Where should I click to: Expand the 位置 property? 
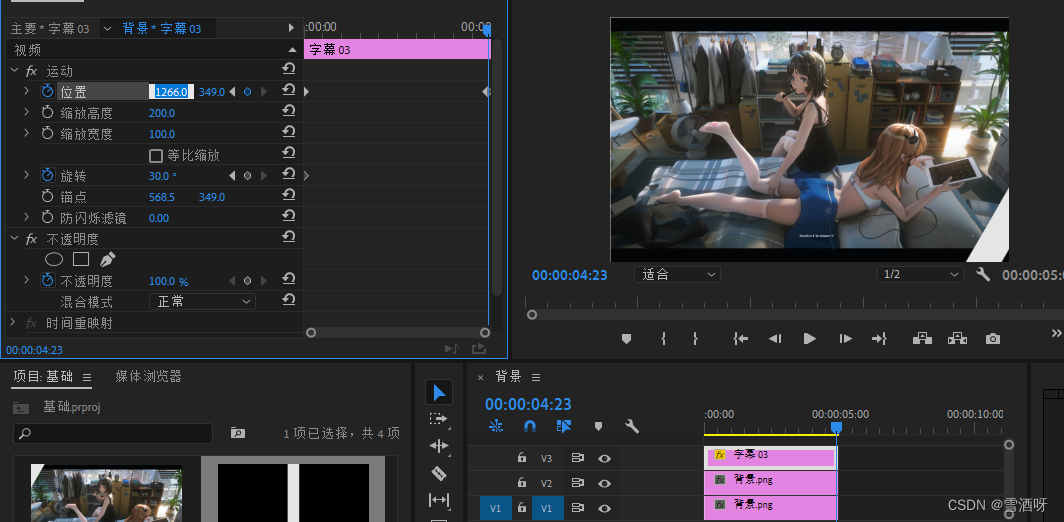(26, 91)
